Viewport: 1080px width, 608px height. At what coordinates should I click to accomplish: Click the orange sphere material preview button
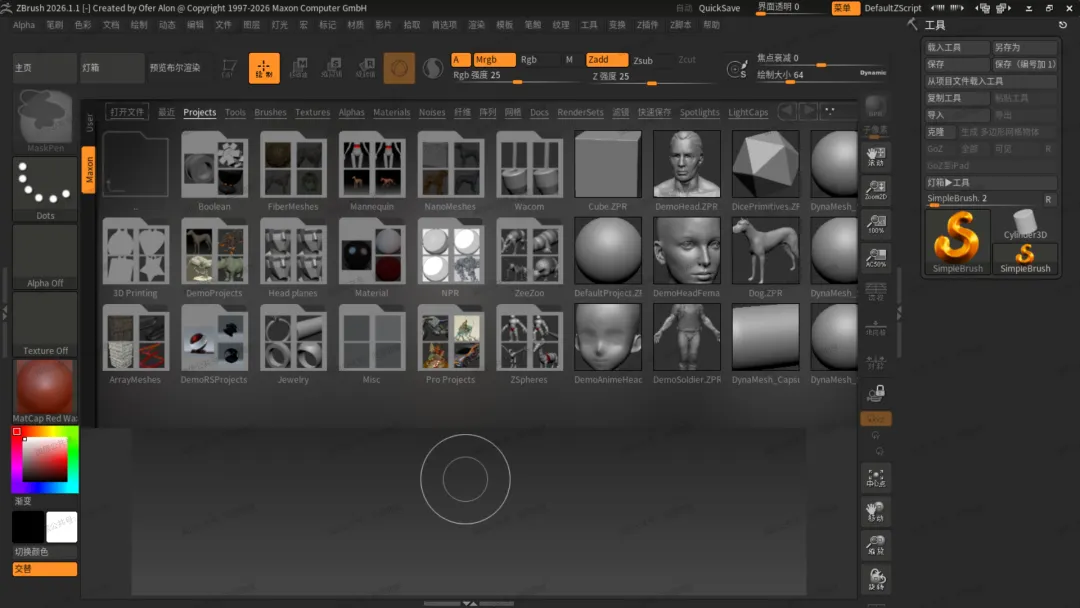[x=399, y=68]
